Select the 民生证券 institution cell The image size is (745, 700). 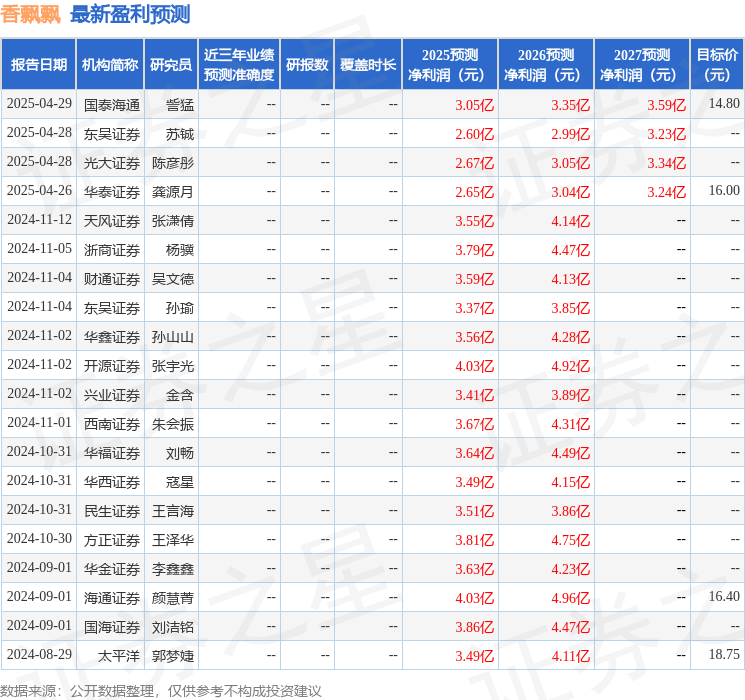pyautogui.click(x=112, y=511)
